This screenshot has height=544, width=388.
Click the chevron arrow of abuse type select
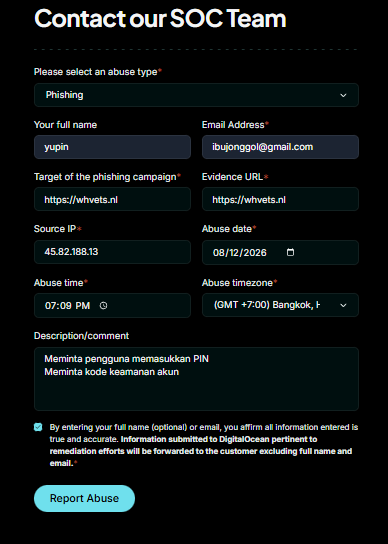pyautogui.click(x=343, y=95)
